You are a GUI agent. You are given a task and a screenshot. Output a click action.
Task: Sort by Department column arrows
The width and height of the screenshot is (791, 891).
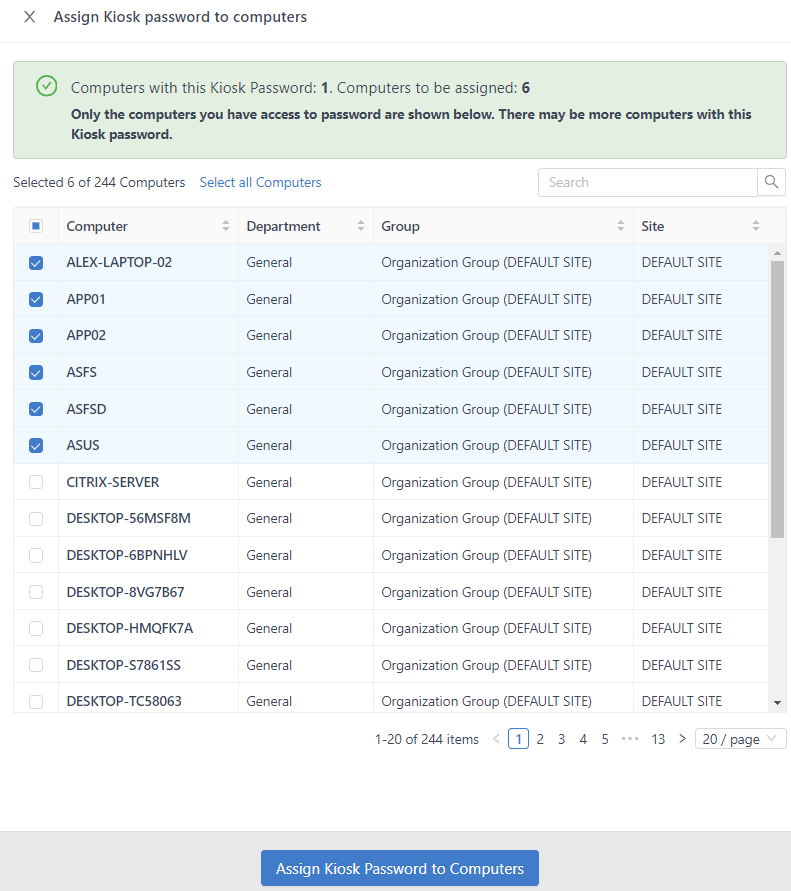click(x=360, y=226)
